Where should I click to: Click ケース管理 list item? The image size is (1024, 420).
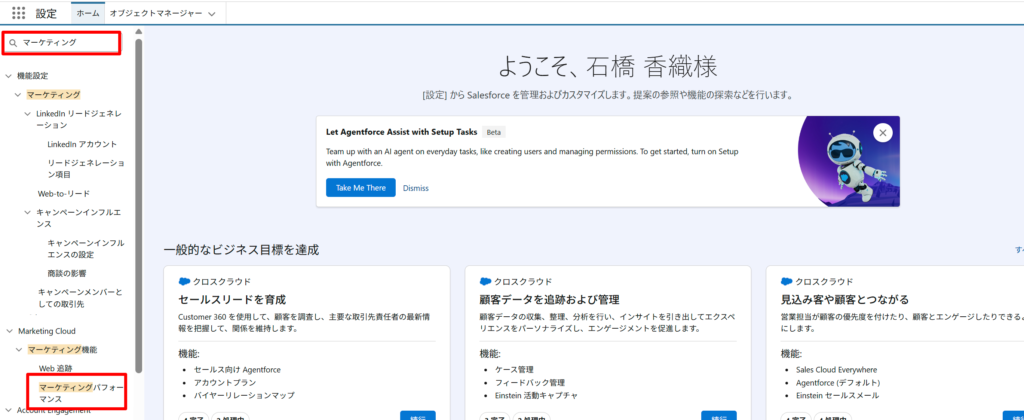coord(515,370)
